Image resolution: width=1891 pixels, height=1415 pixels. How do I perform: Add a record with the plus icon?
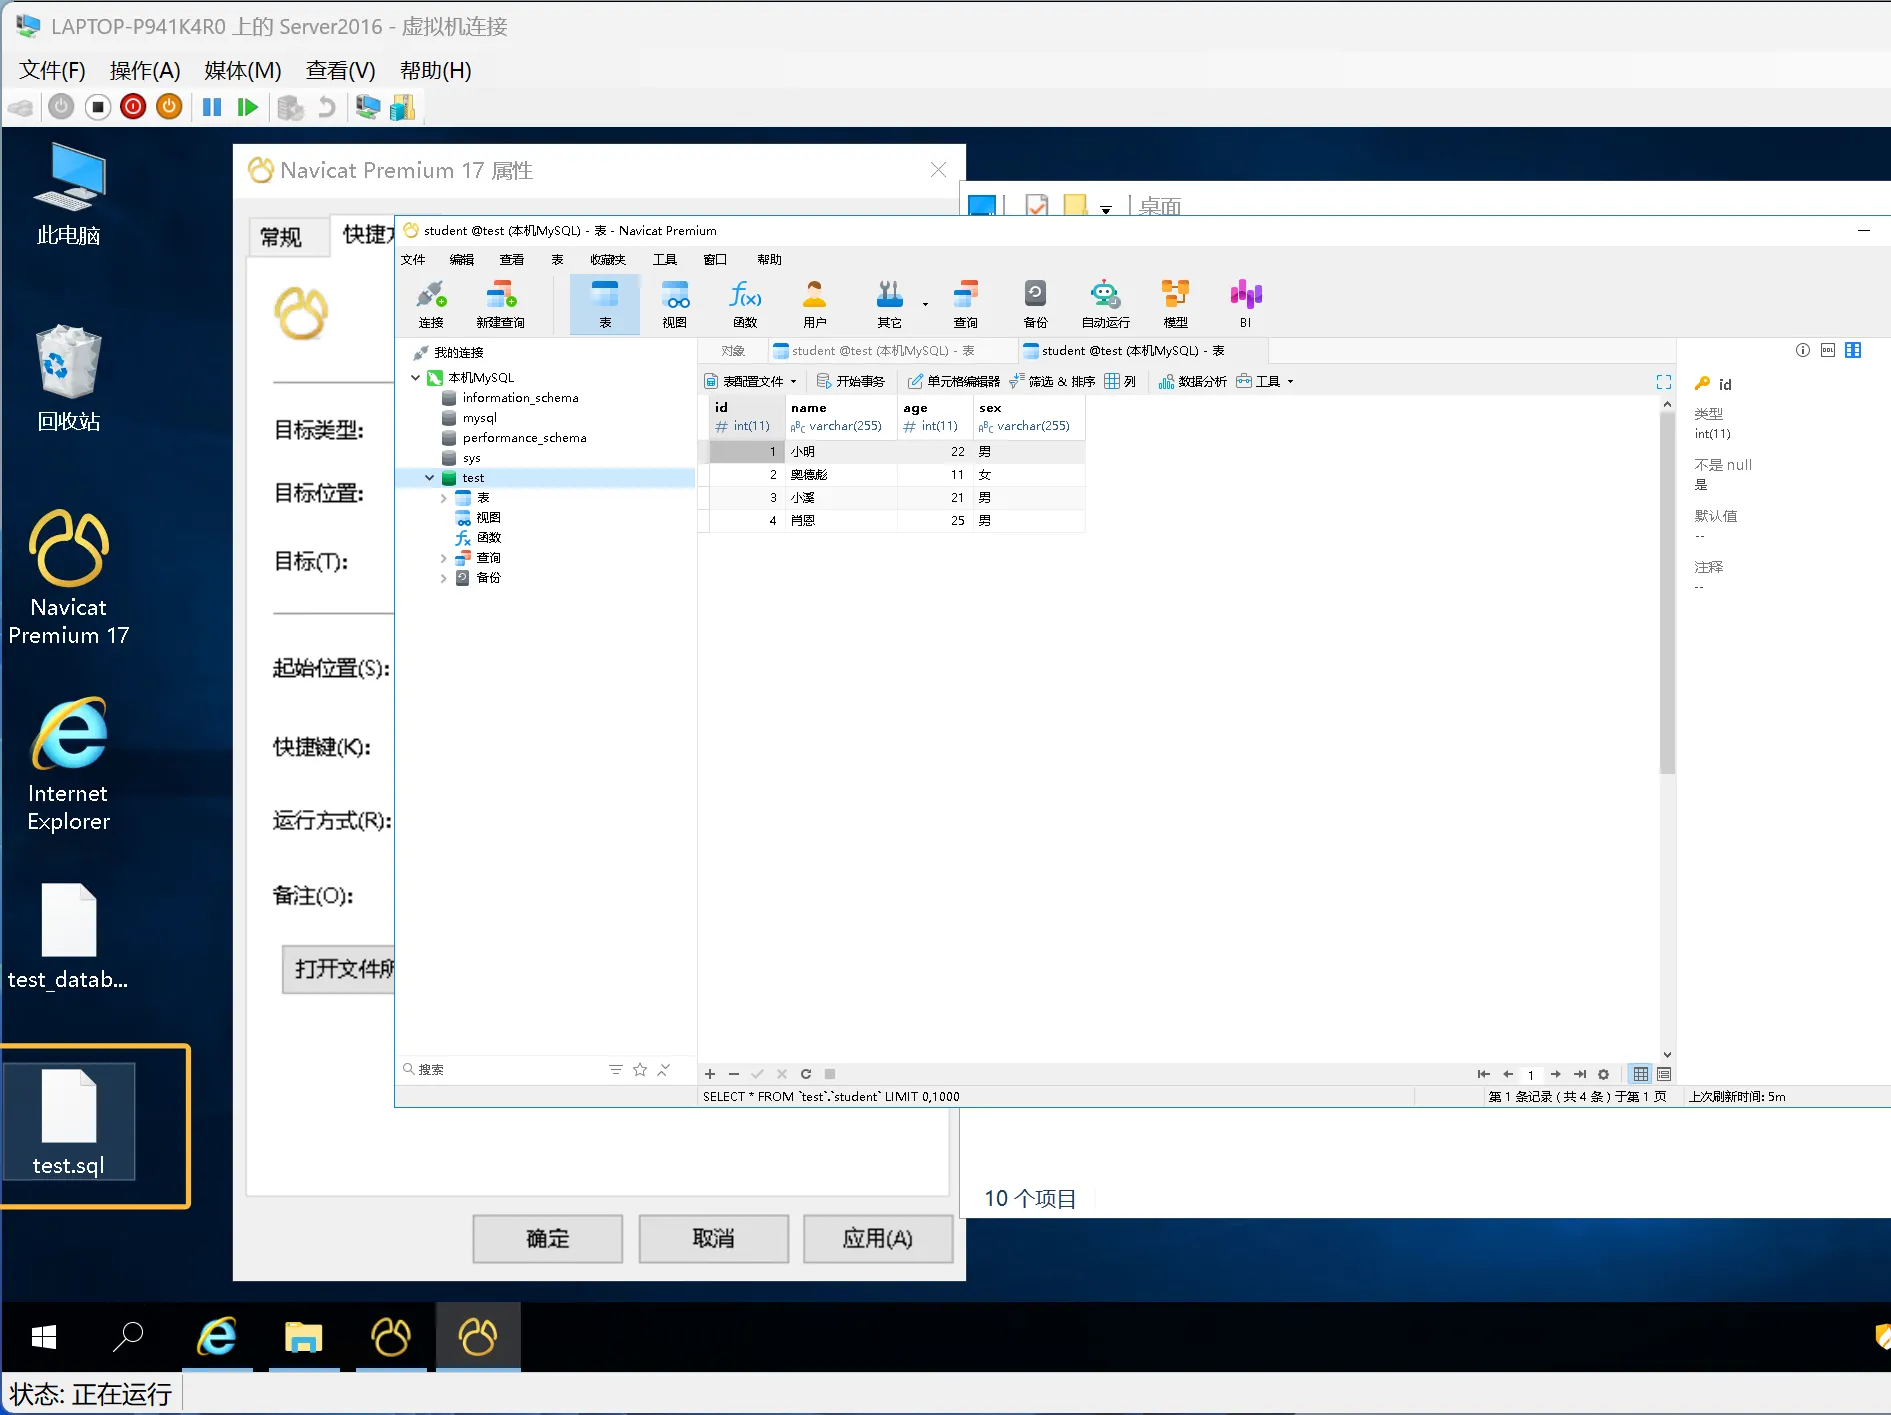coord(710,1074)
